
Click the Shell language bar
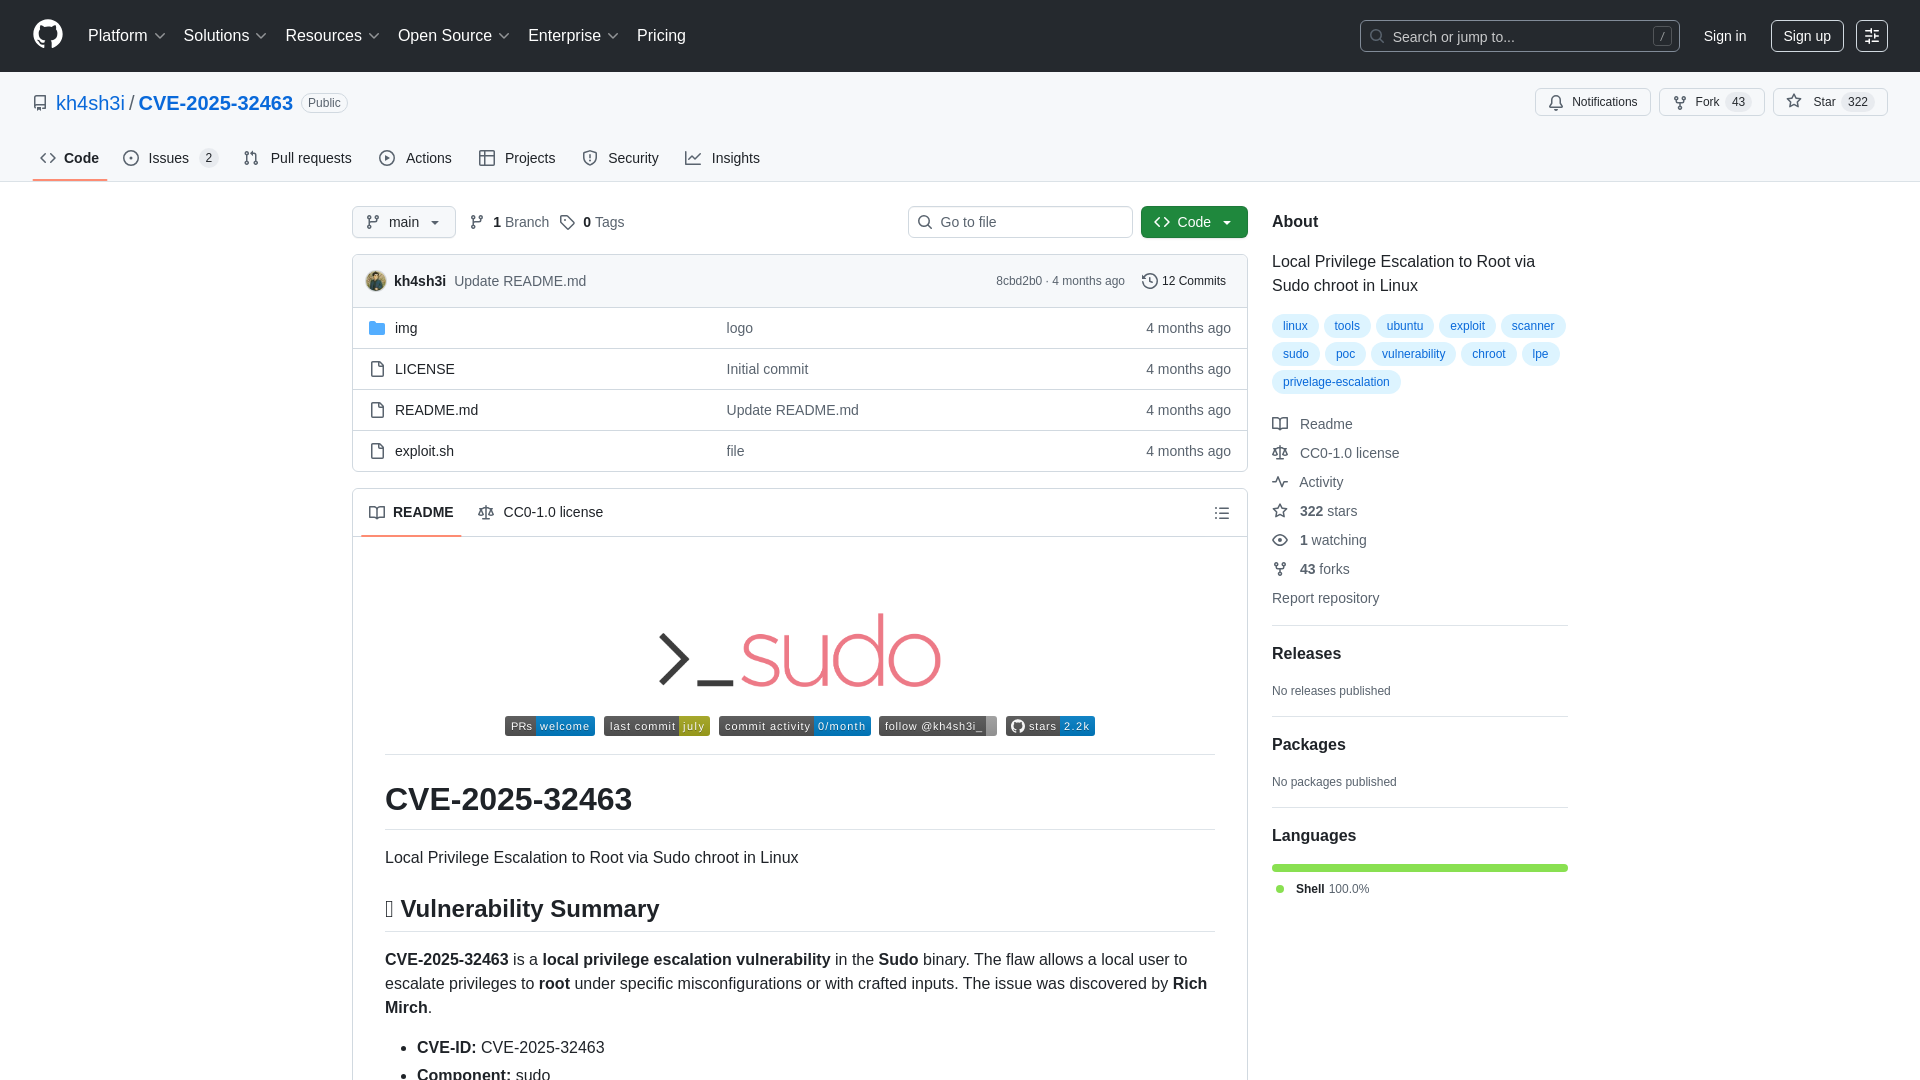coord(1419,867)
